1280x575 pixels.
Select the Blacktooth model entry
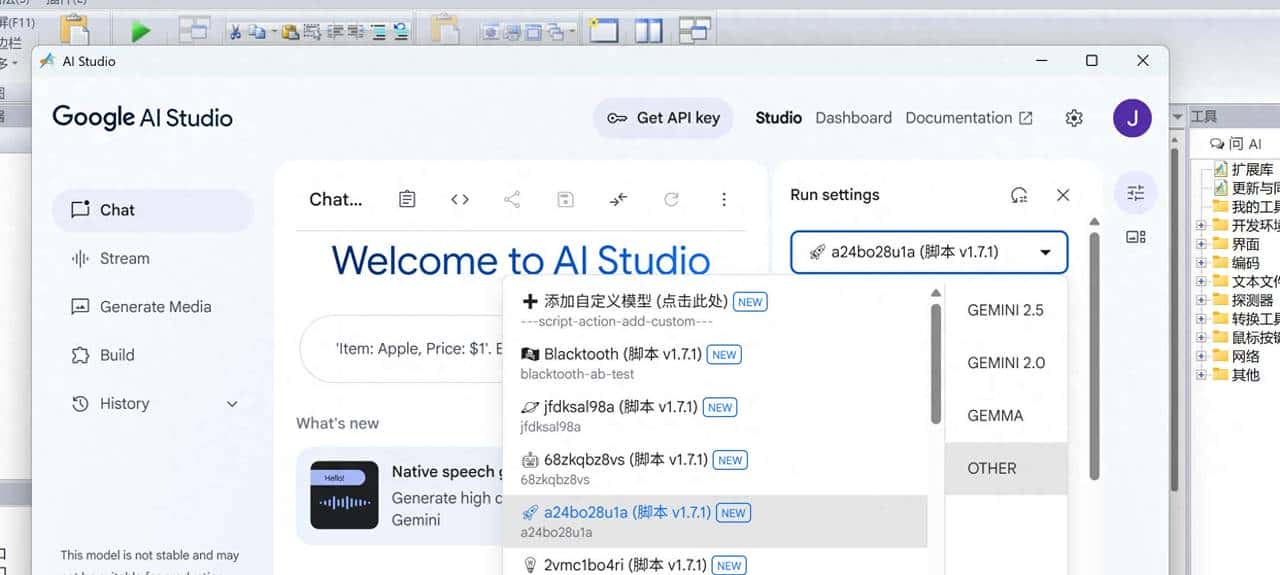tap(715, 362)
